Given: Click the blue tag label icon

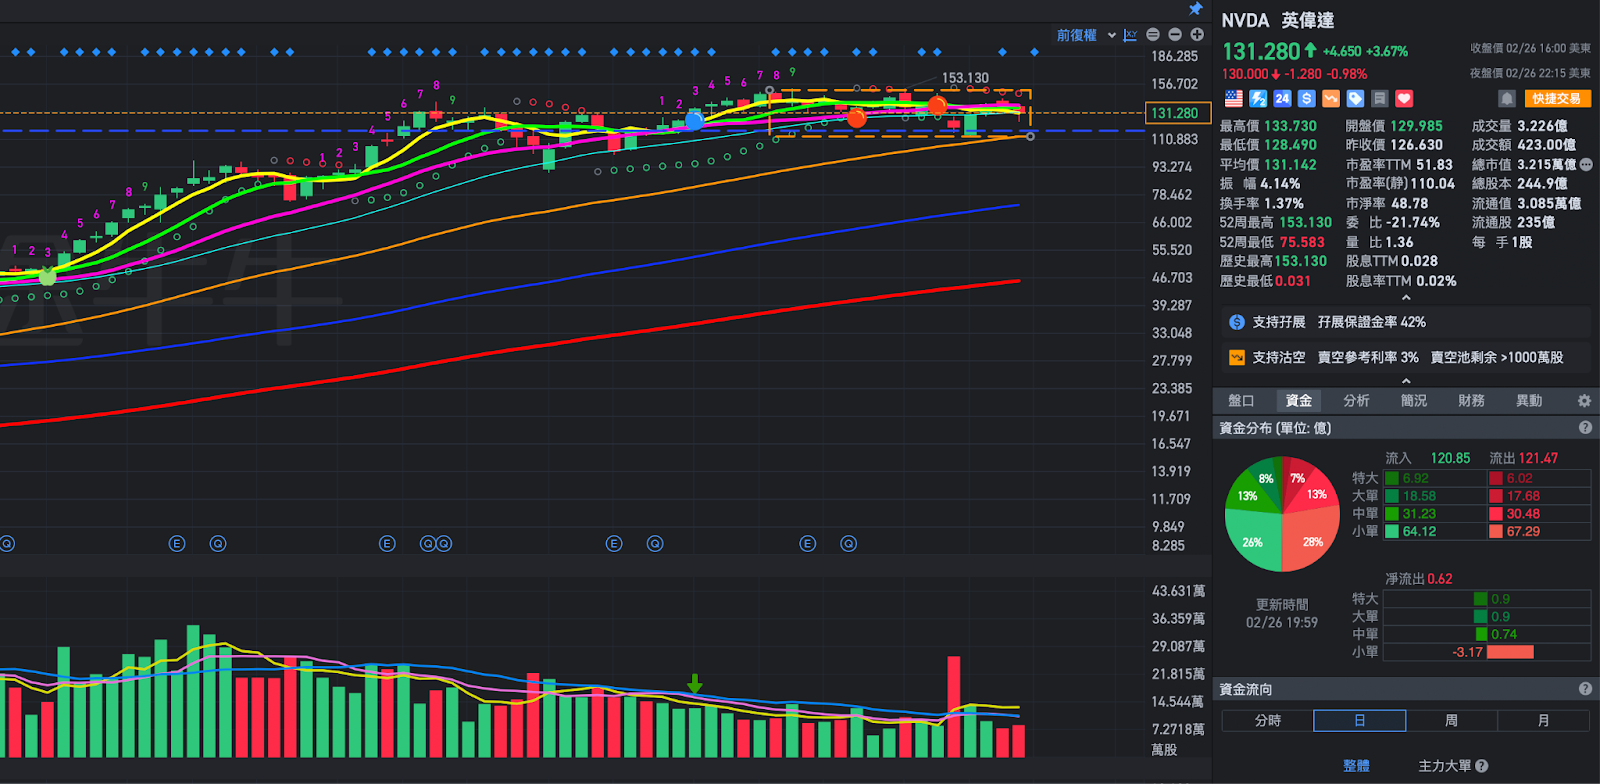Looking at the screenshot, I should click(x=1355, y=99).
